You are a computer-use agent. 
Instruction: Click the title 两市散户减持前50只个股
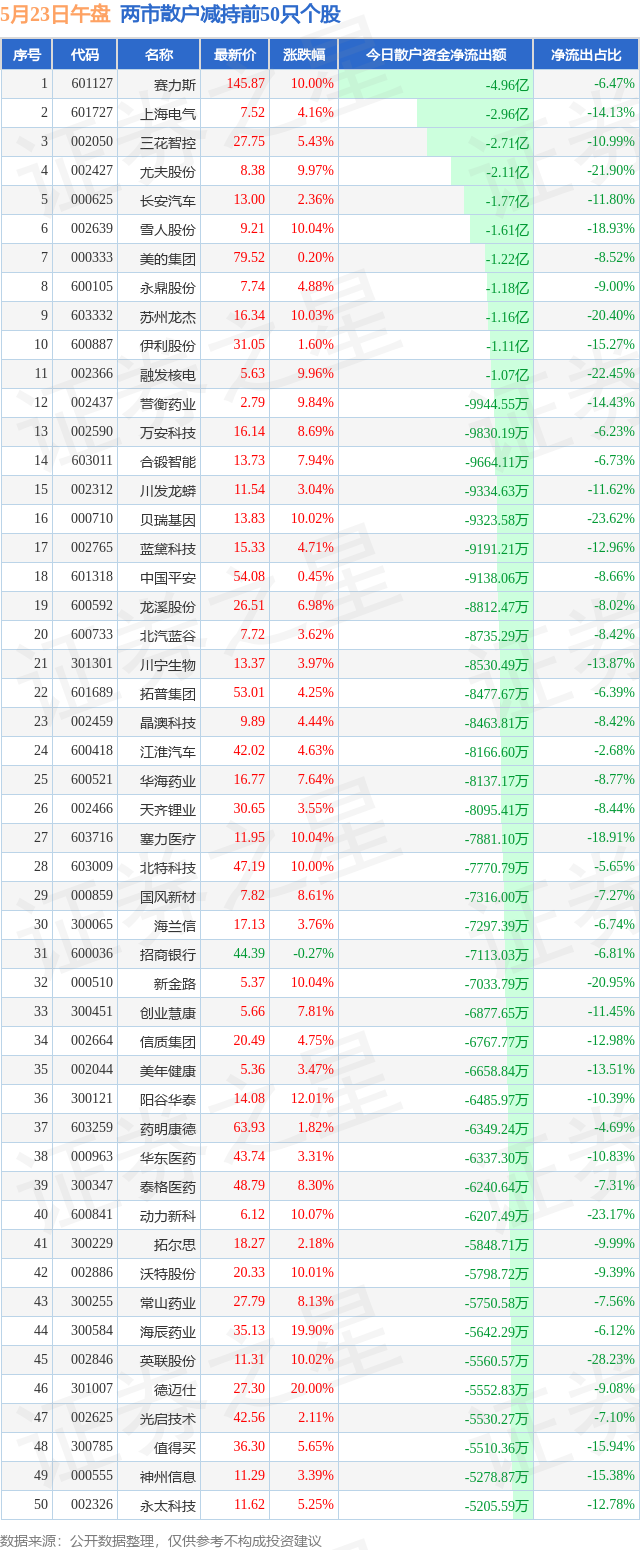pyautogui.click(x=230, y=15)
